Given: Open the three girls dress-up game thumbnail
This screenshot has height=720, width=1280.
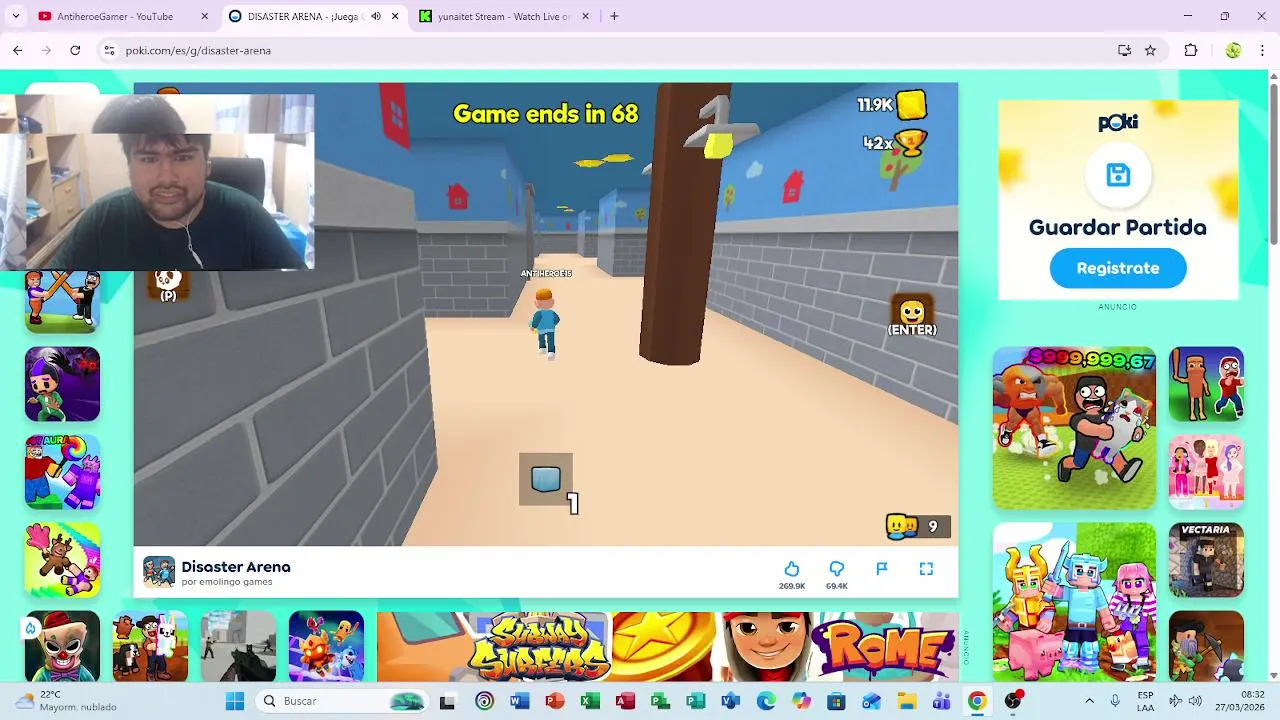Looking at the screenshot, I should point(1206,472).
